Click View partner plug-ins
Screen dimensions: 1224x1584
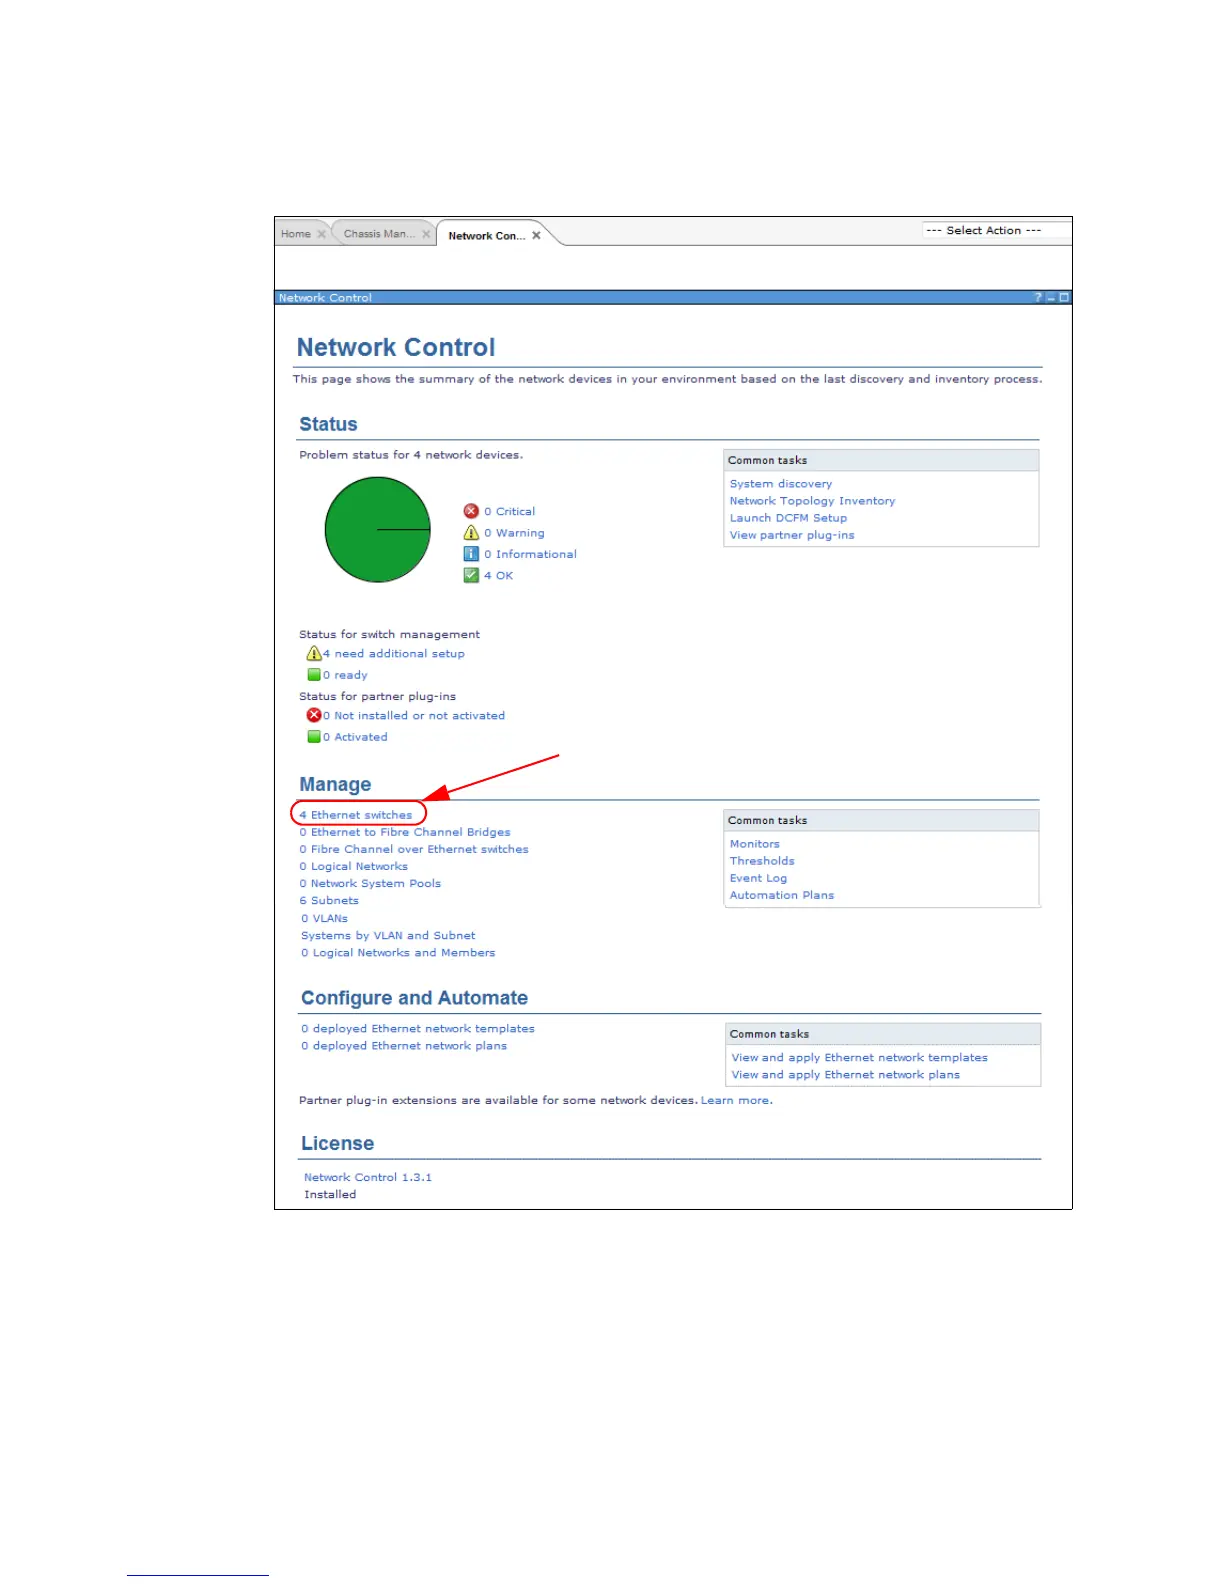coord(792,535)
